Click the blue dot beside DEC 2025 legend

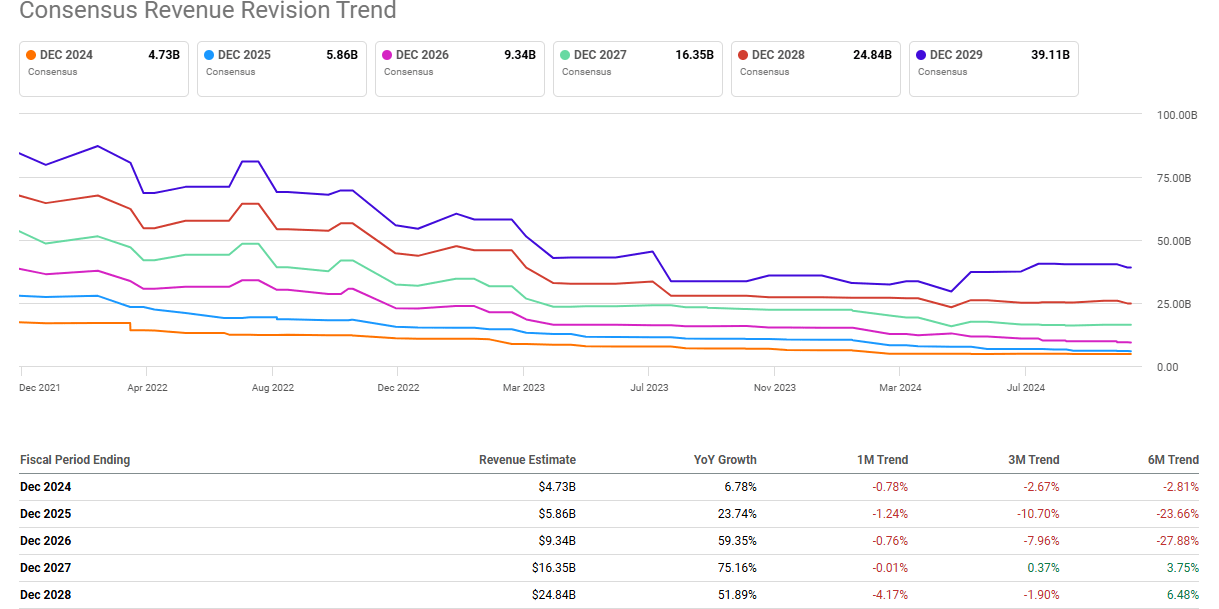point(210,55)
